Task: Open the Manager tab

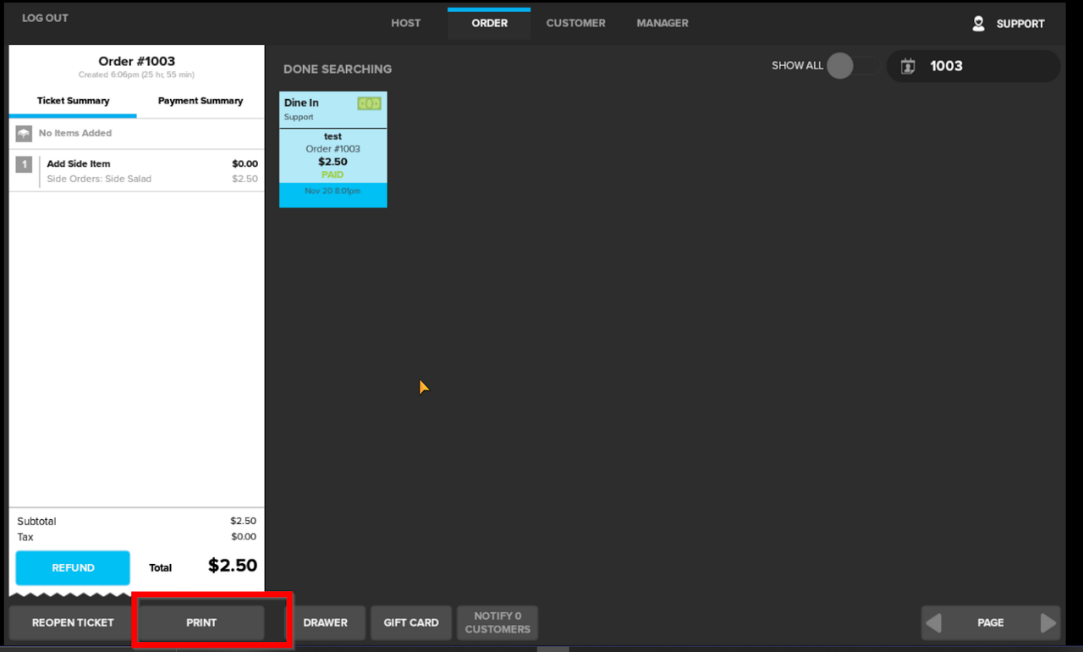Action: (662, 23)
